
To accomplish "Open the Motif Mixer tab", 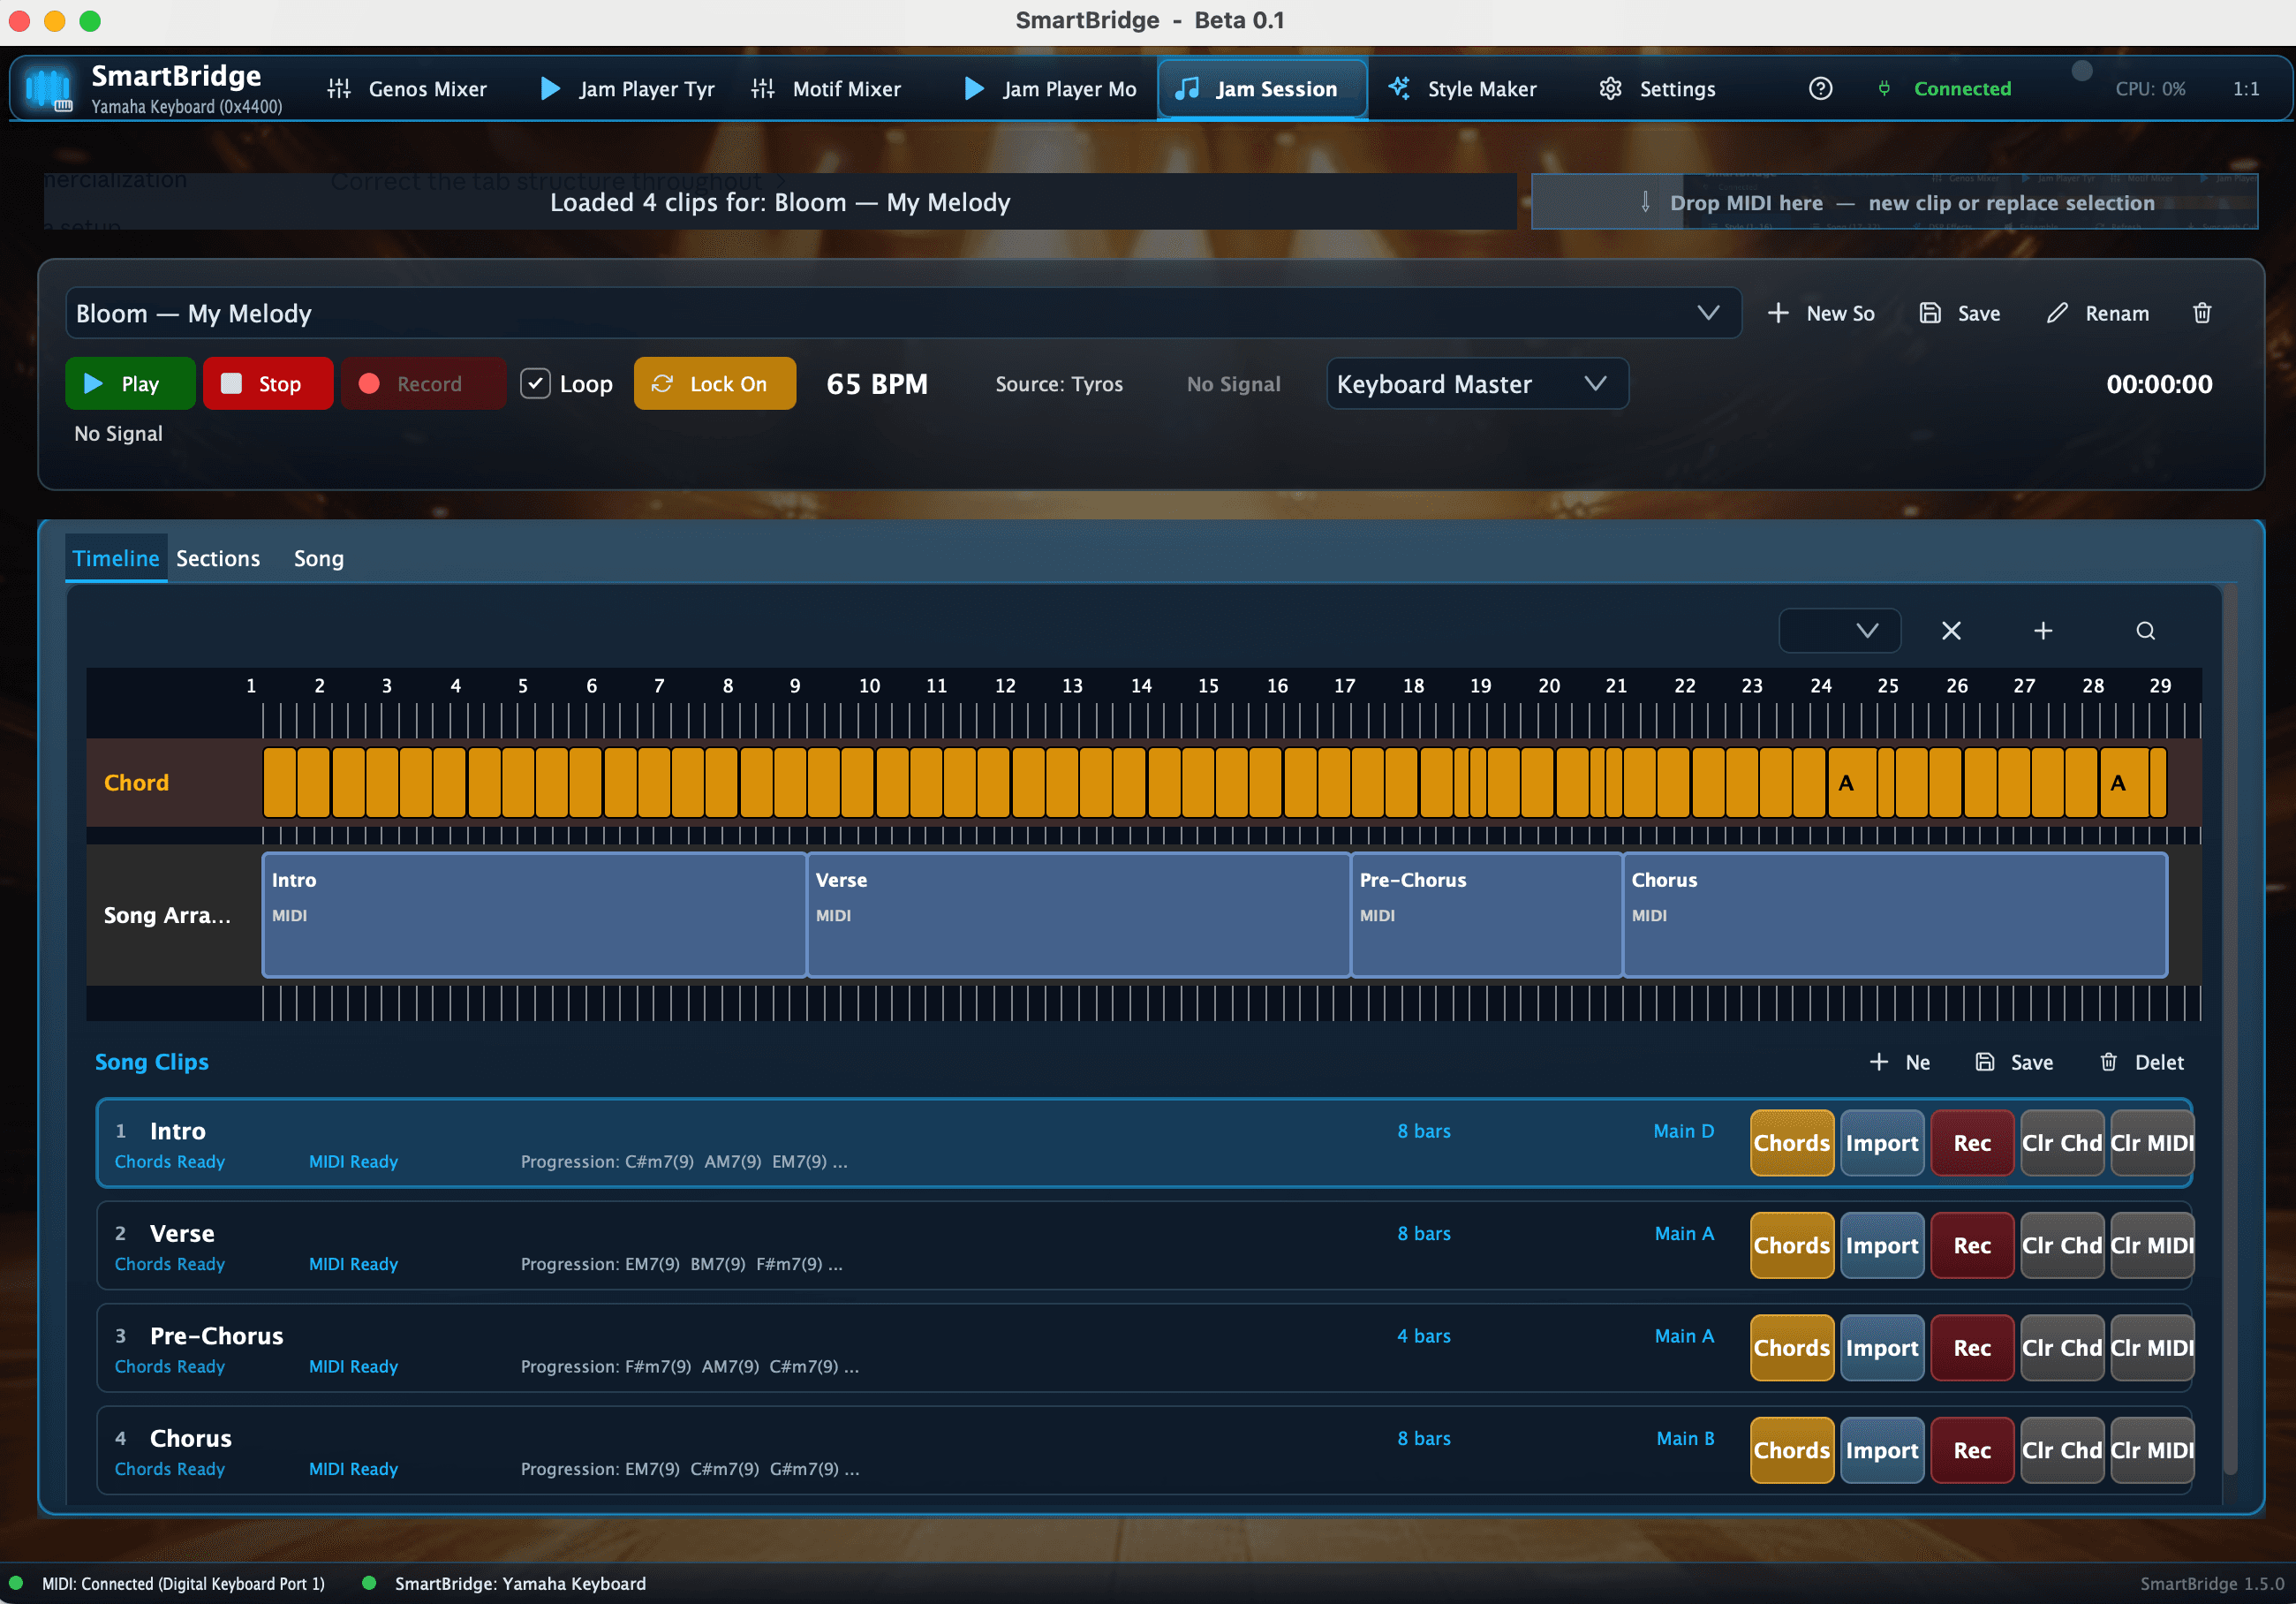I will [826, 89].
